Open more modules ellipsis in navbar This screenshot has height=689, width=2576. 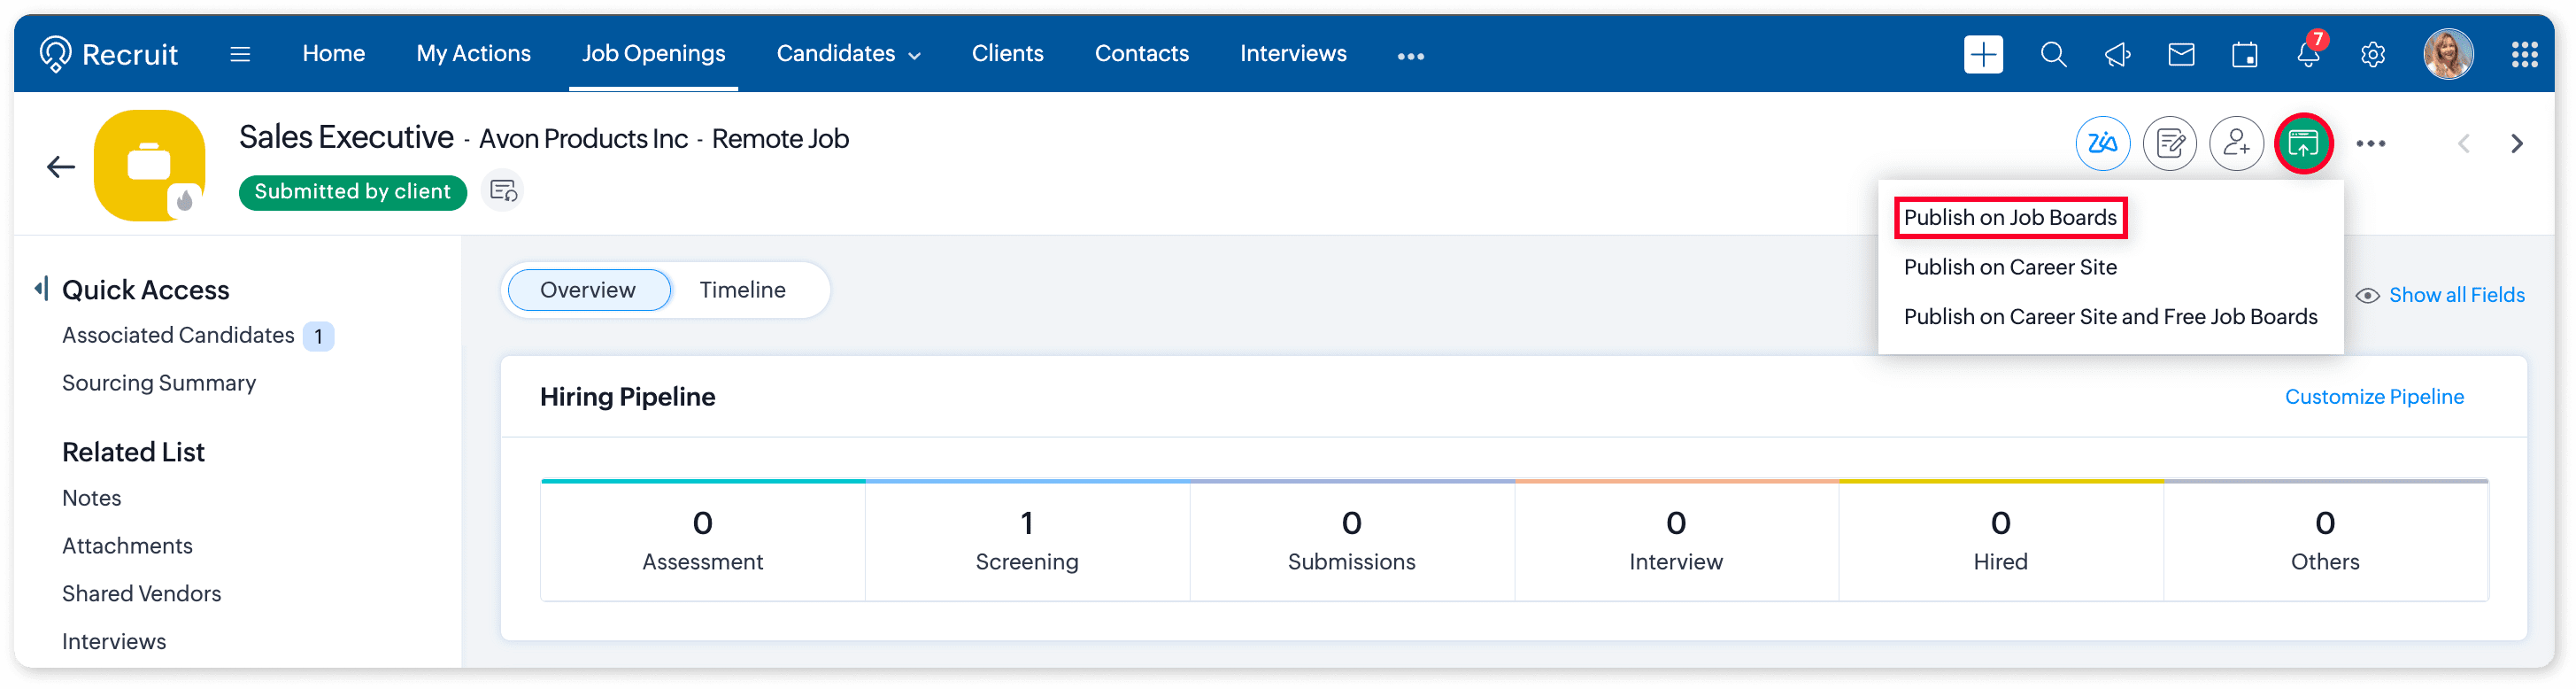[x=1410, y=56]
